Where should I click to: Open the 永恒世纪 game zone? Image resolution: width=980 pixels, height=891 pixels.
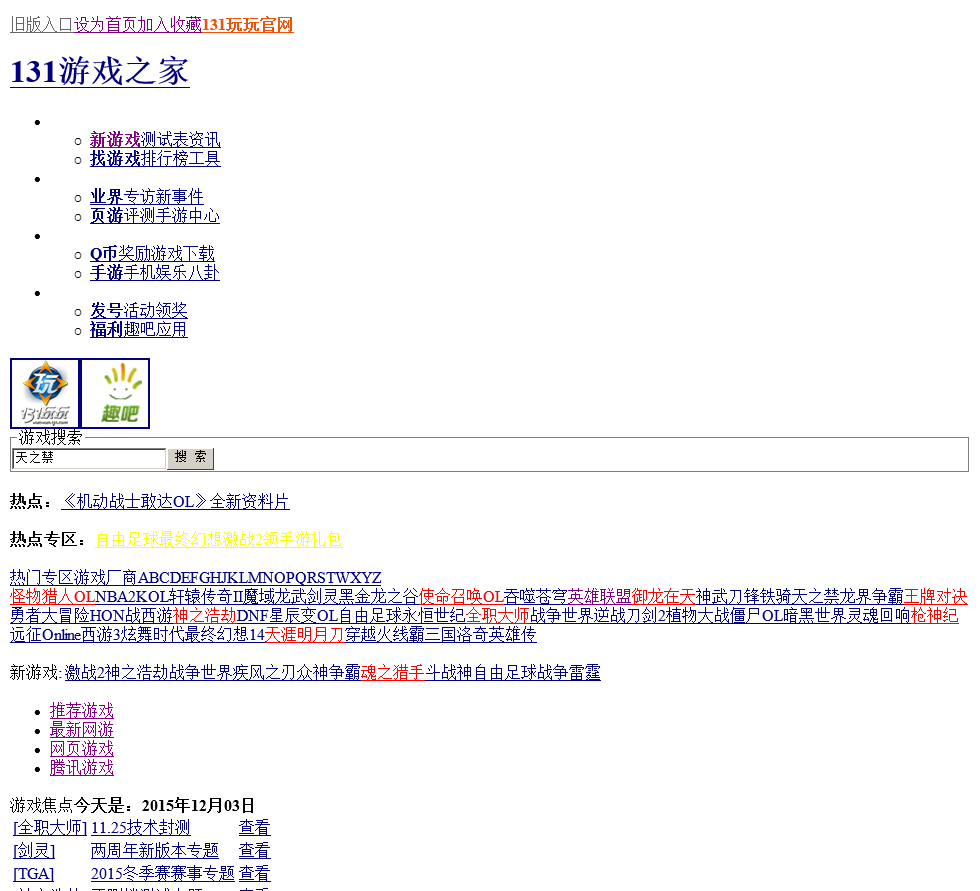(x=433, y=615)
